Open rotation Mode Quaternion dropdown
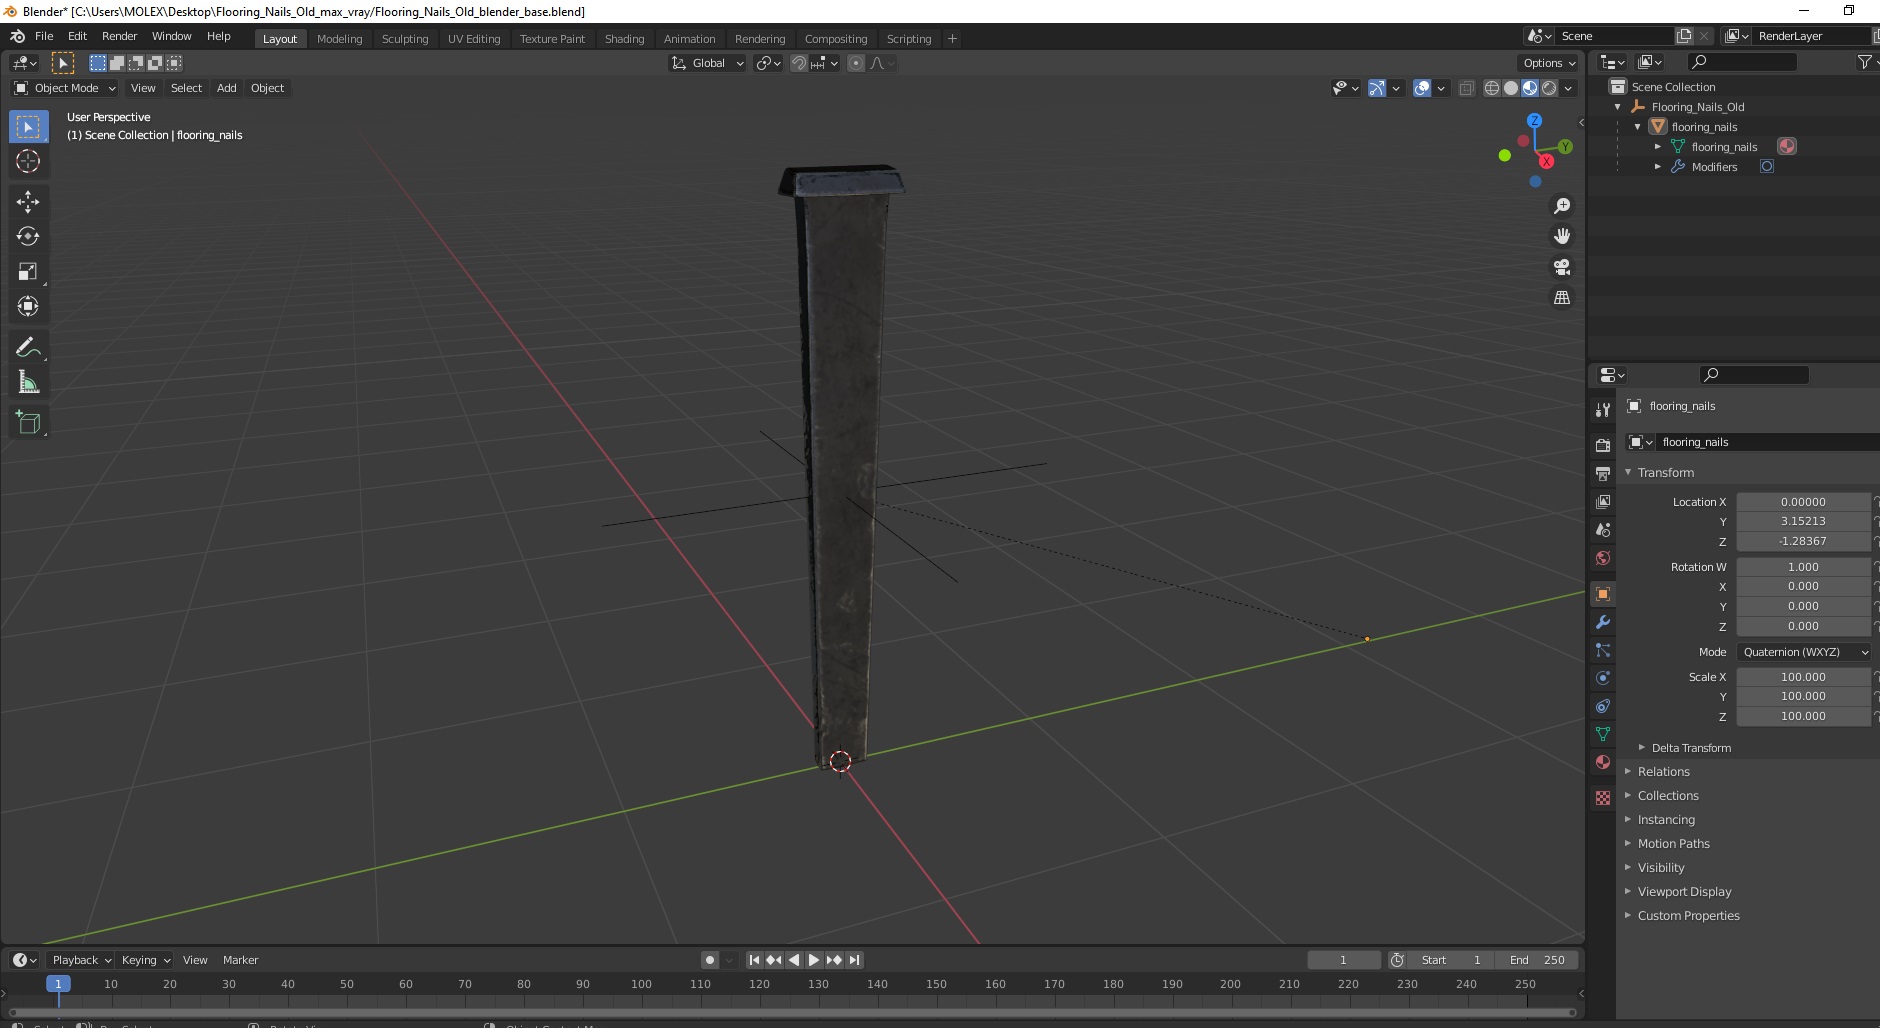1880x1028 pixels. coord(1804,652)
